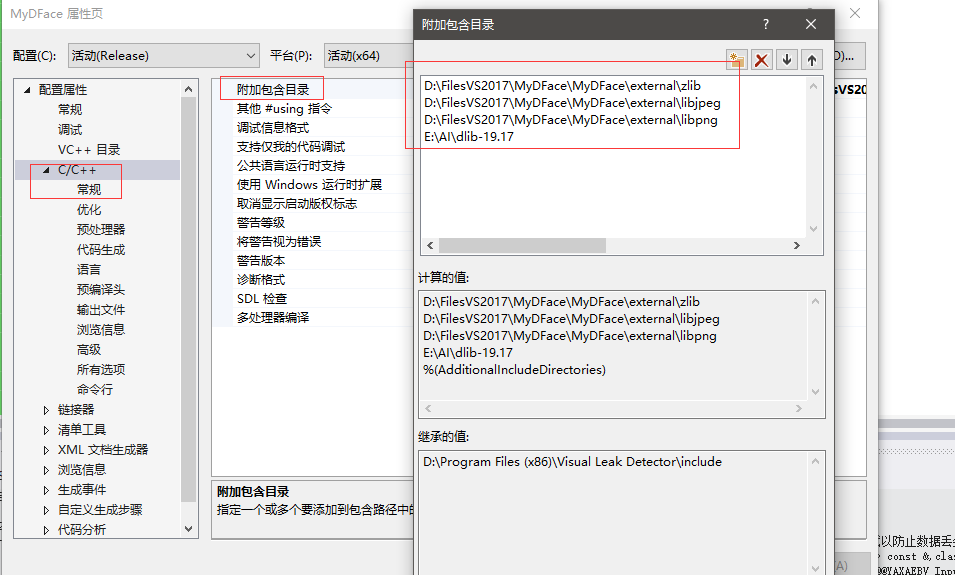Select 预编译头 under C/C++
Screen dimensions: 955x575
pos(101,289)
